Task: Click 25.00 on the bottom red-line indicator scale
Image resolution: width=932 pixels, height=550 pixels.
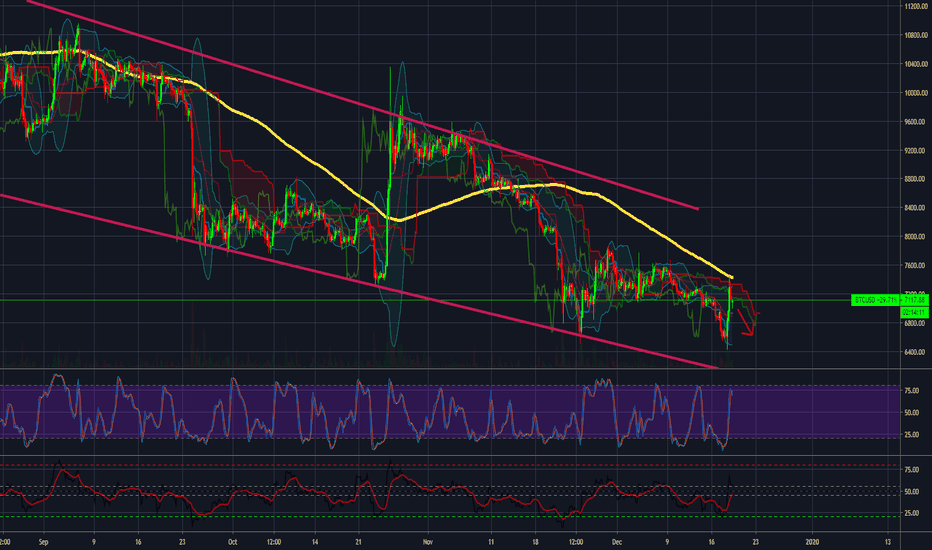Action: point(912,513)
